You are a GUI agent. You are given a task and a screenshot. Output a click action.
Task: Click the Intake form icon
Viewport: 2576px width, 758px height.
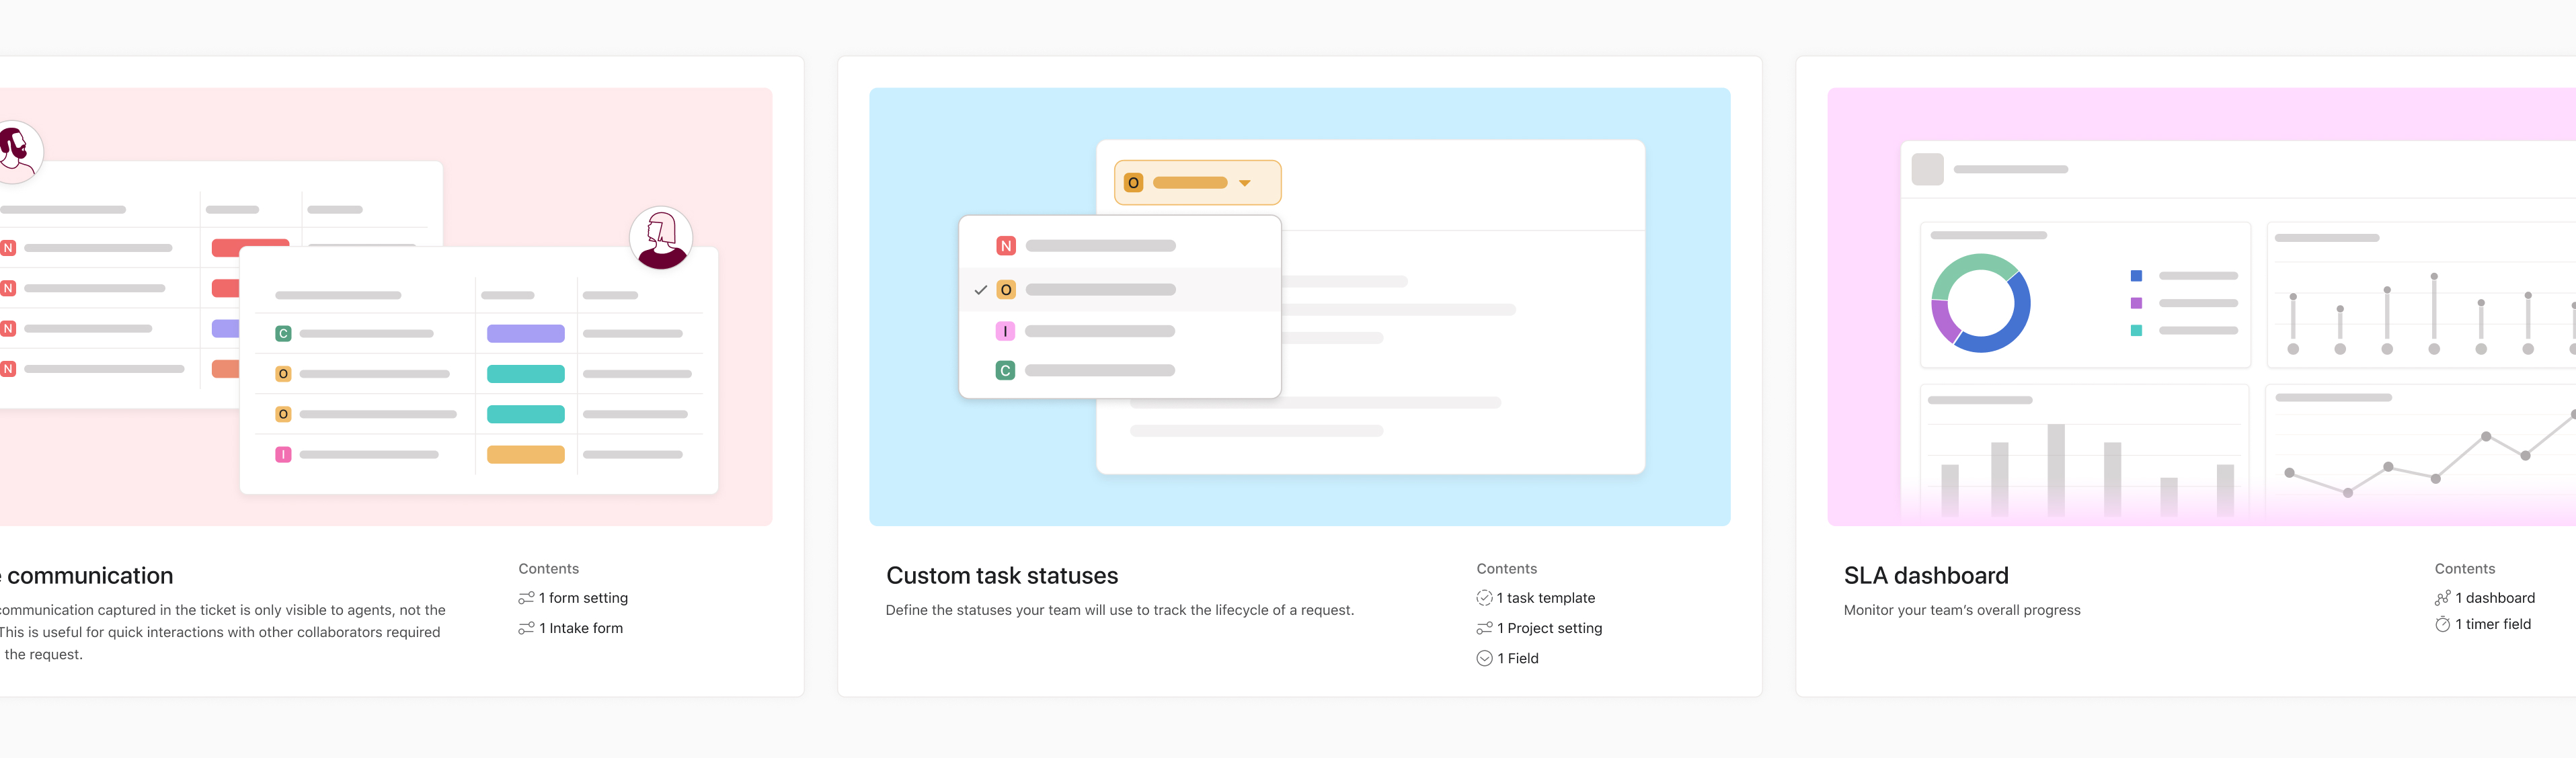click(526, 628)
